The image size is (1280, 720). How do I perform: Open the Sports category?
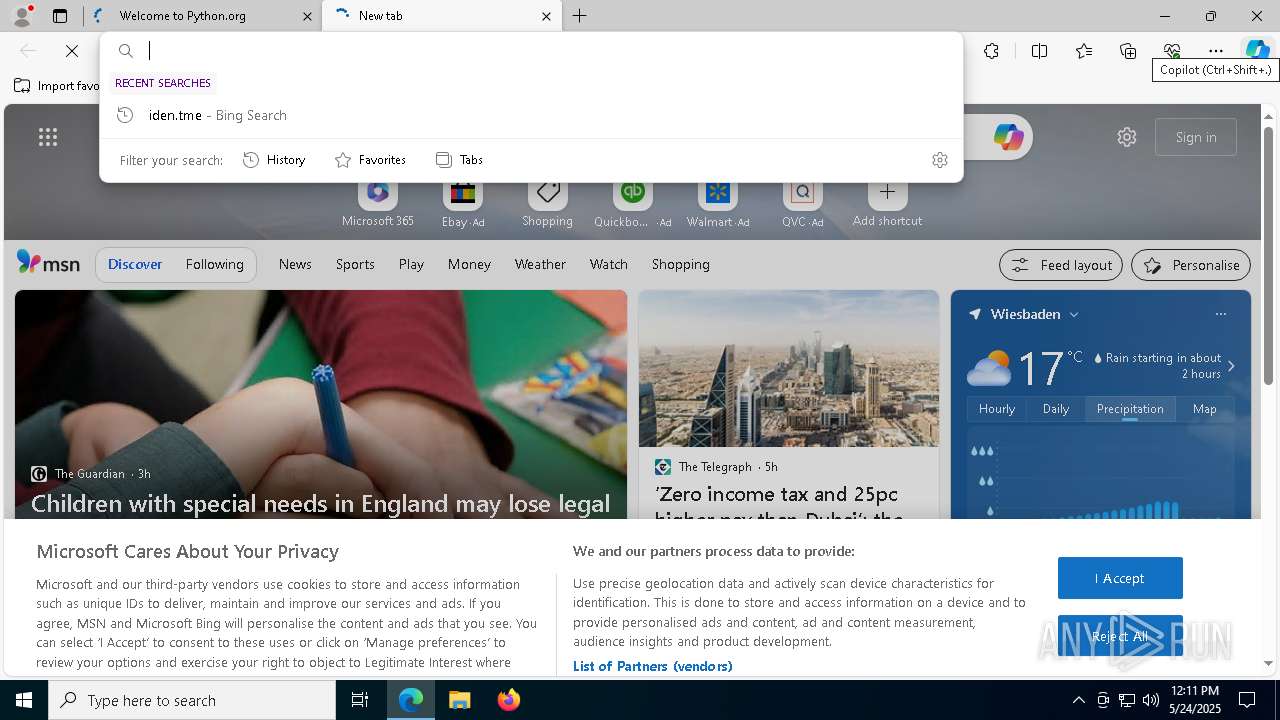355,264
